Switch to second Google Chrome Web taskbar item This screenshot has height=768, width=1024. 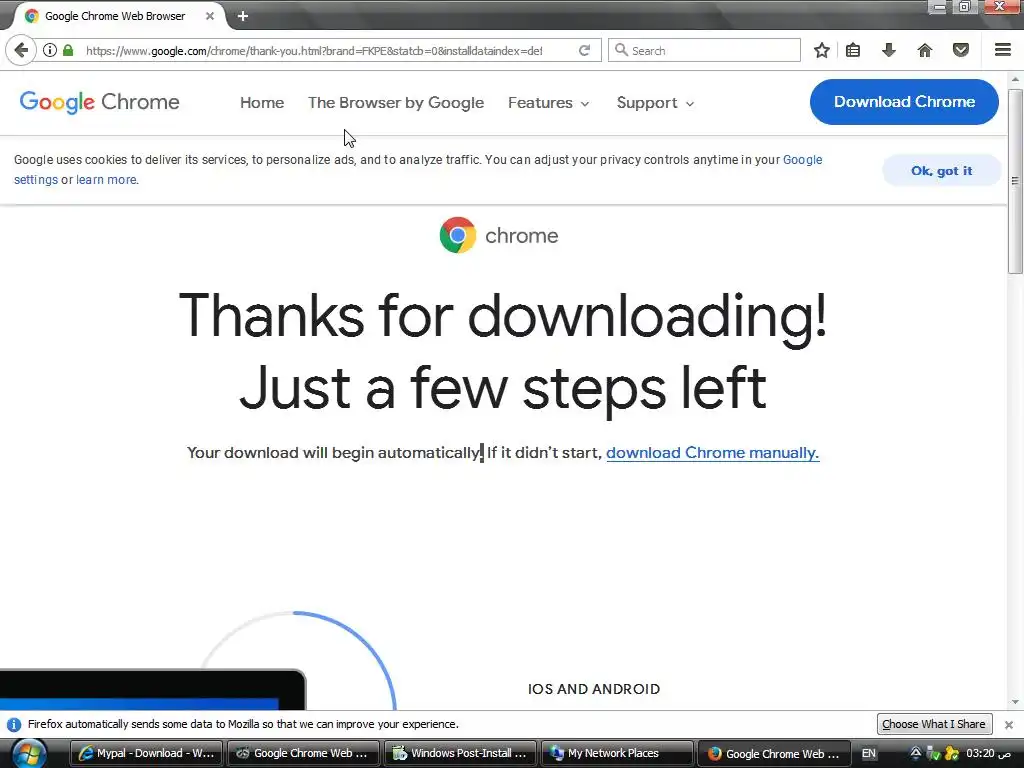[304, 754]
